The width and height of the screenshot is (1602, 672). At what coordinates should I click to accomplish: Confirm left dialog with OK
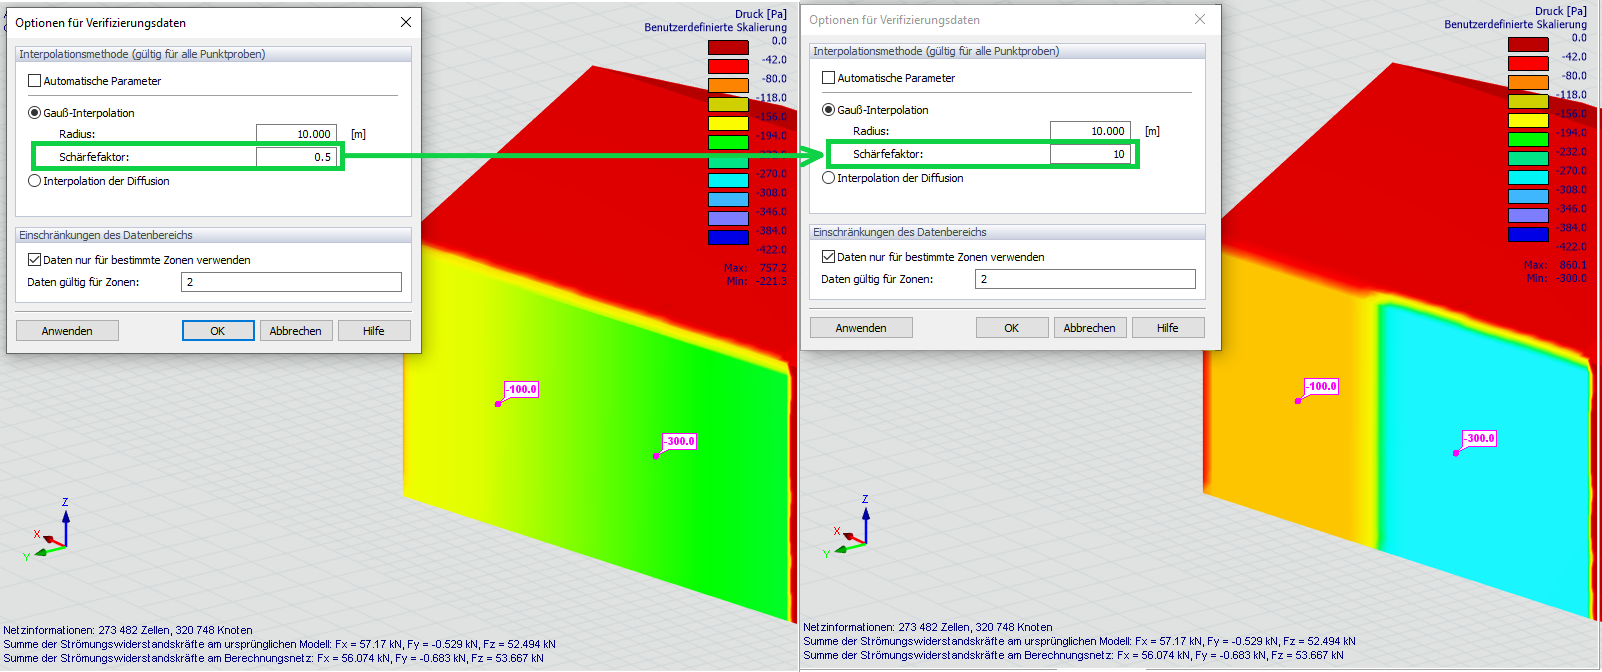pos(218,331)
